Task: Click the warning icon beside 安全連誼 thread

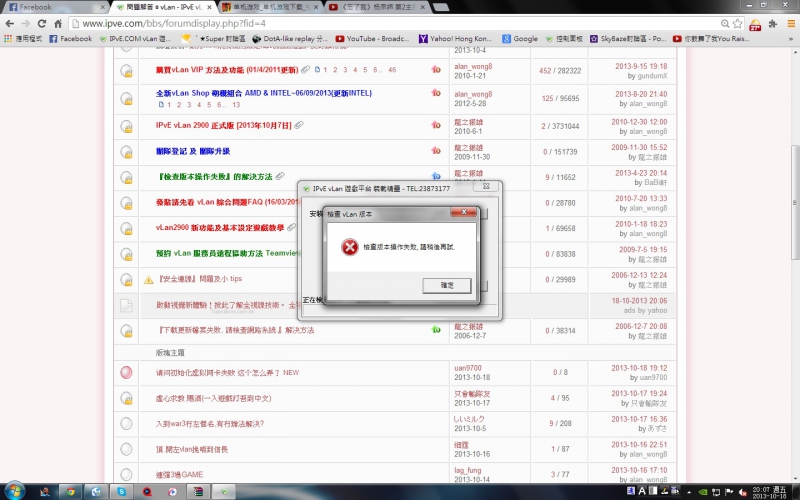Action: (x=148, y=279)
